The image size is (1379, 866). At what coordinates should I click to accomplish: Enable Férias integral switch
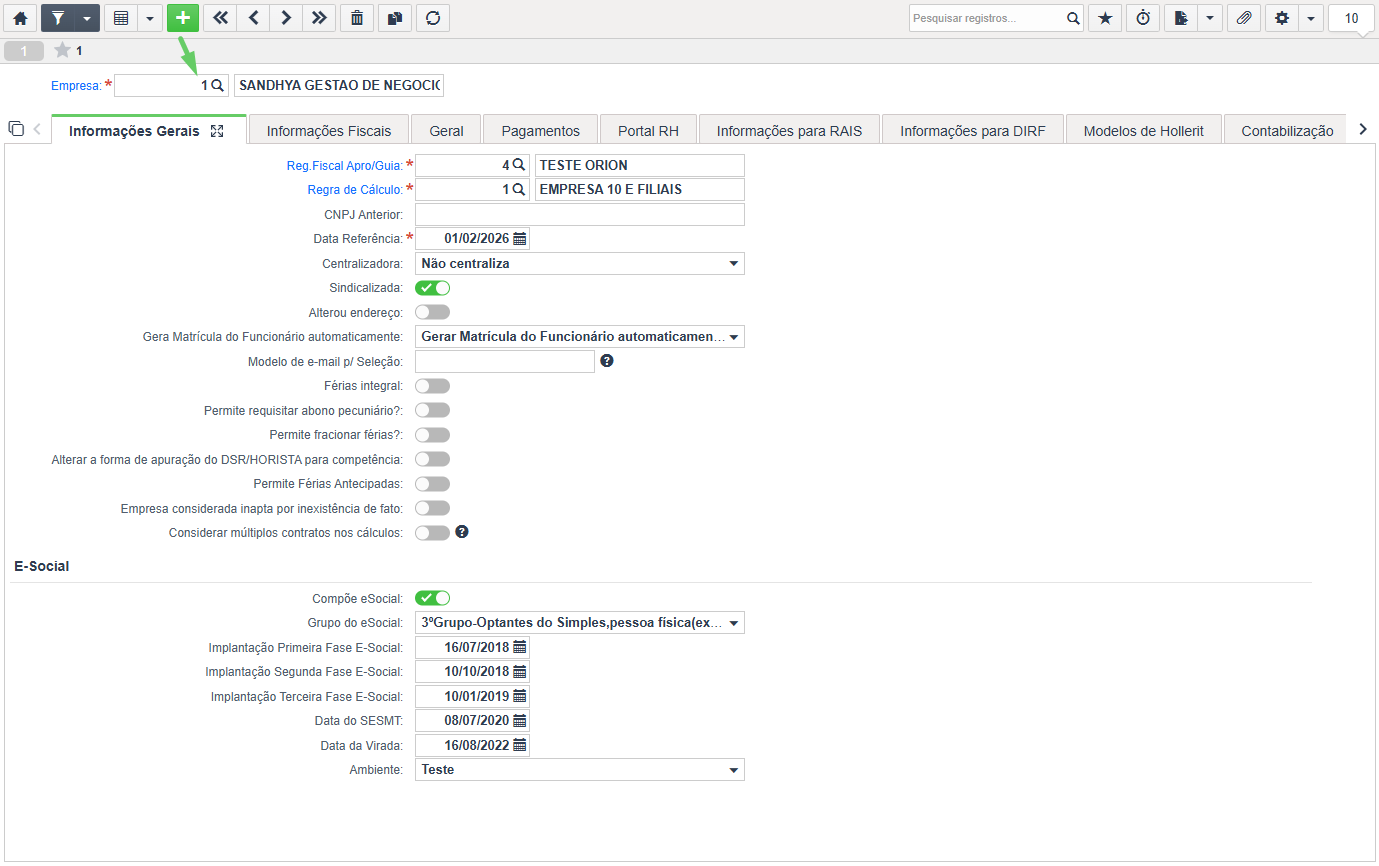pyautogui.click(x=432, y=386)
